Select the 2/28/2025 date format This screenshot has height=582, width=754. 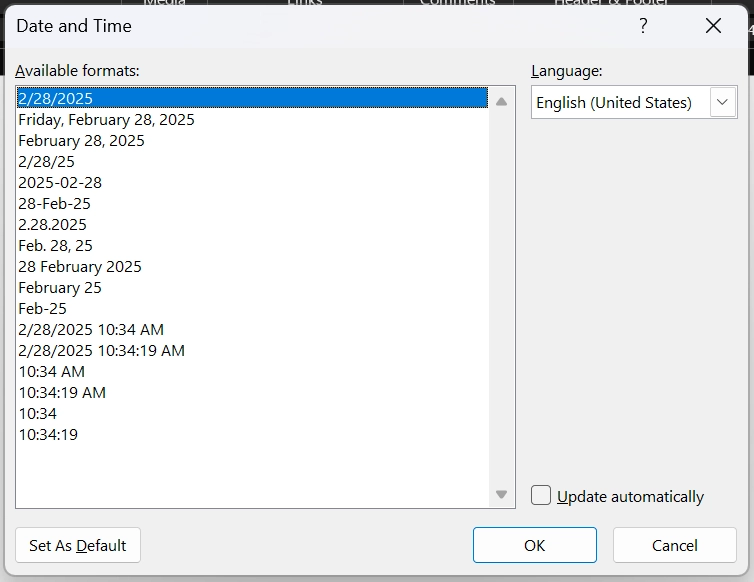click(x=56, y=98)
